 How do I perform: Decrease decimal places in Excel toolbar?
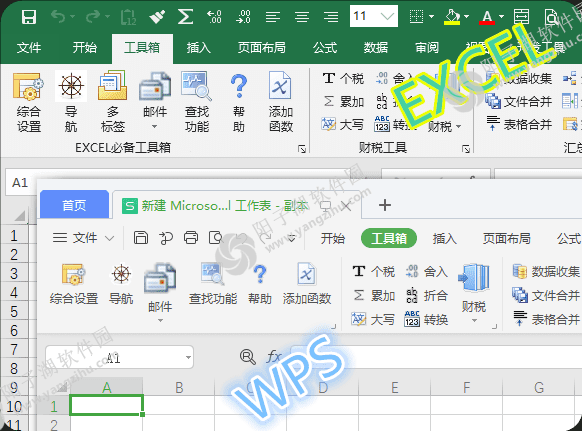[243, 17]
